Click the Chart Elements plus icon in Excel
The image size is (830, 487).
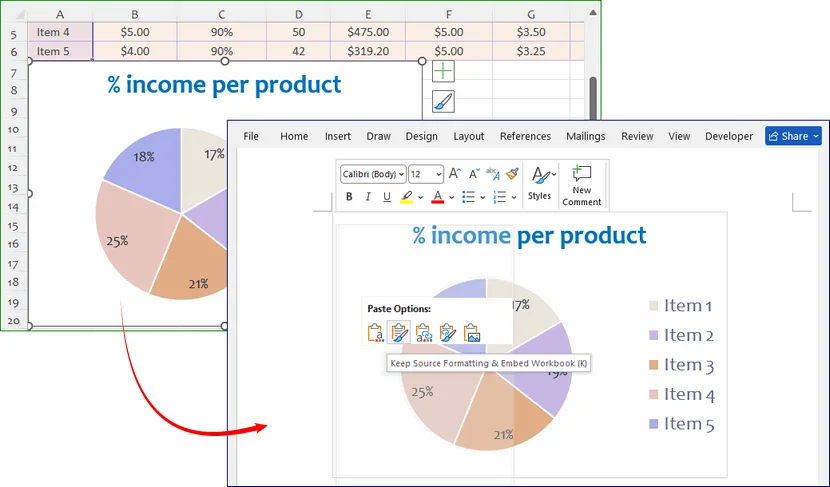pyautogui.click(x=443, y=71)
